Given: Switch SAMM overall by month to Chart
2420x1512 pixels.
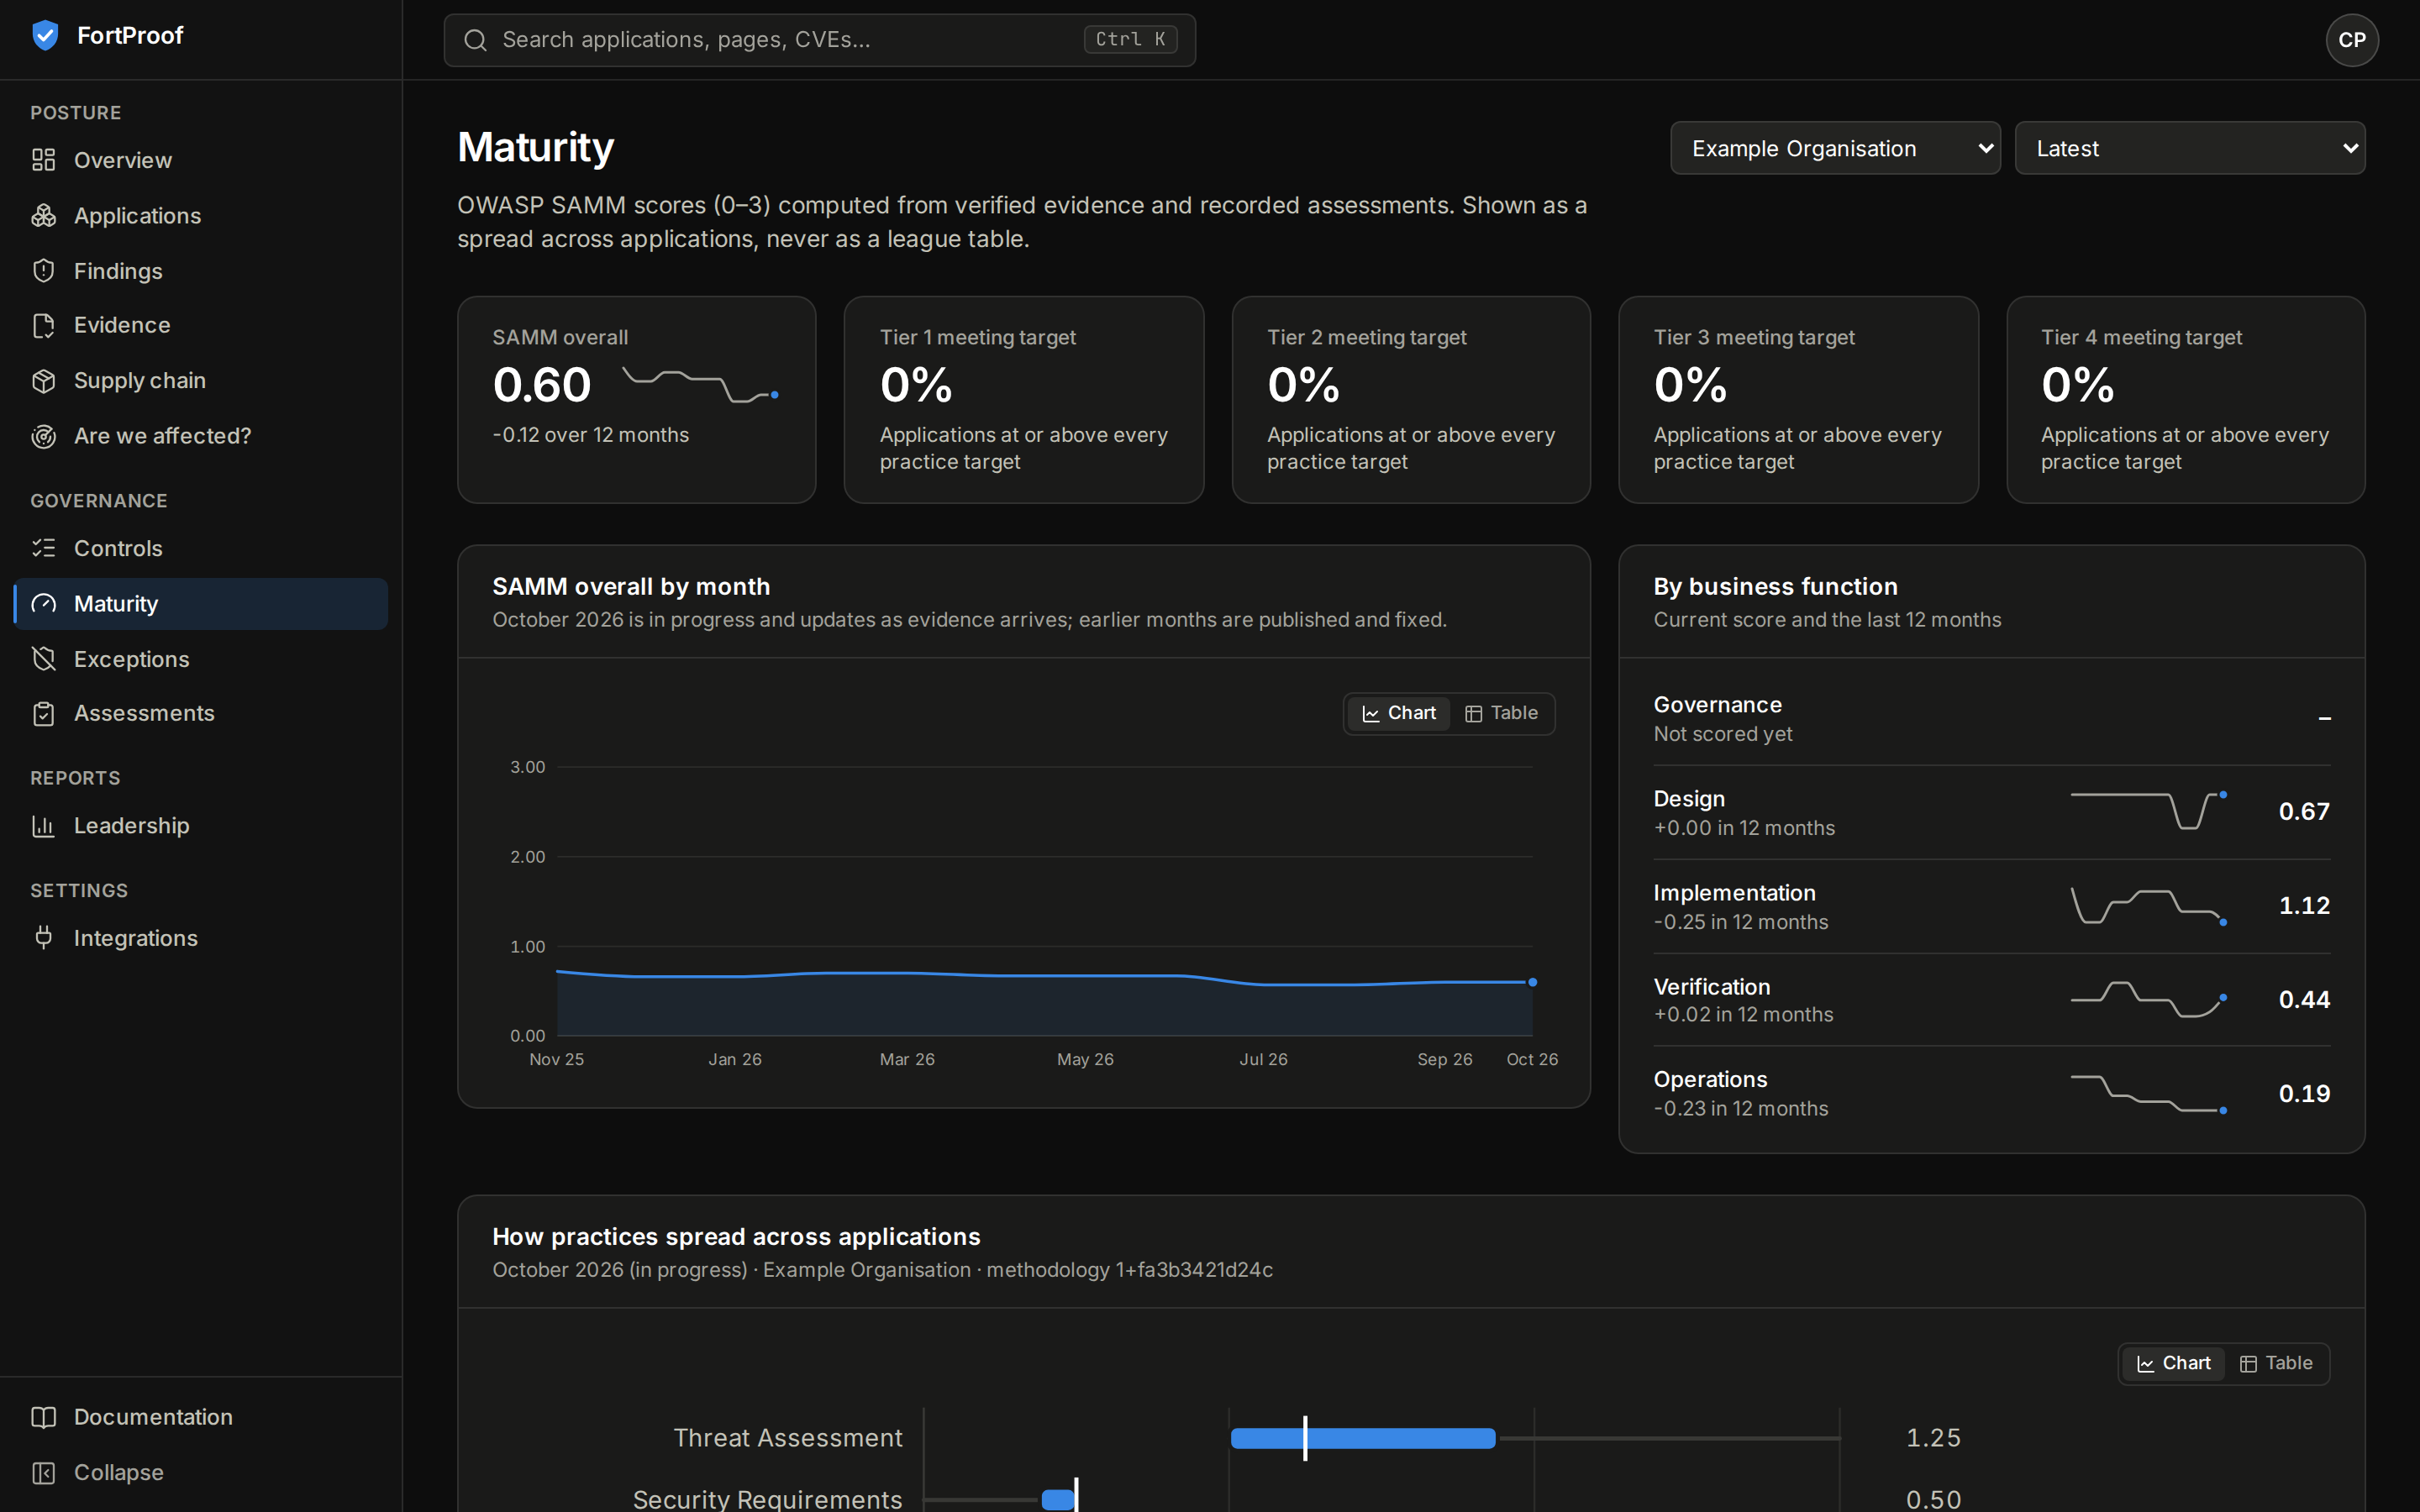Looking at the screenshot, I should (1398, 713).
